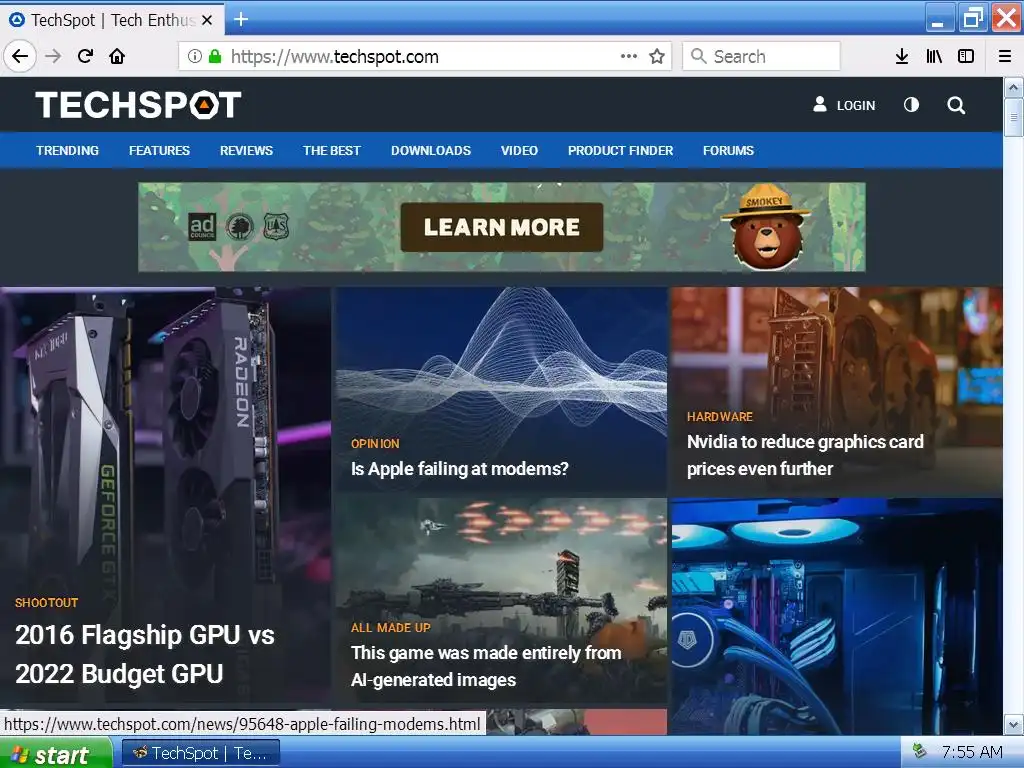Open Nvidia graphics card prices article
The image size is (1024, 768).
coord(805,455)
